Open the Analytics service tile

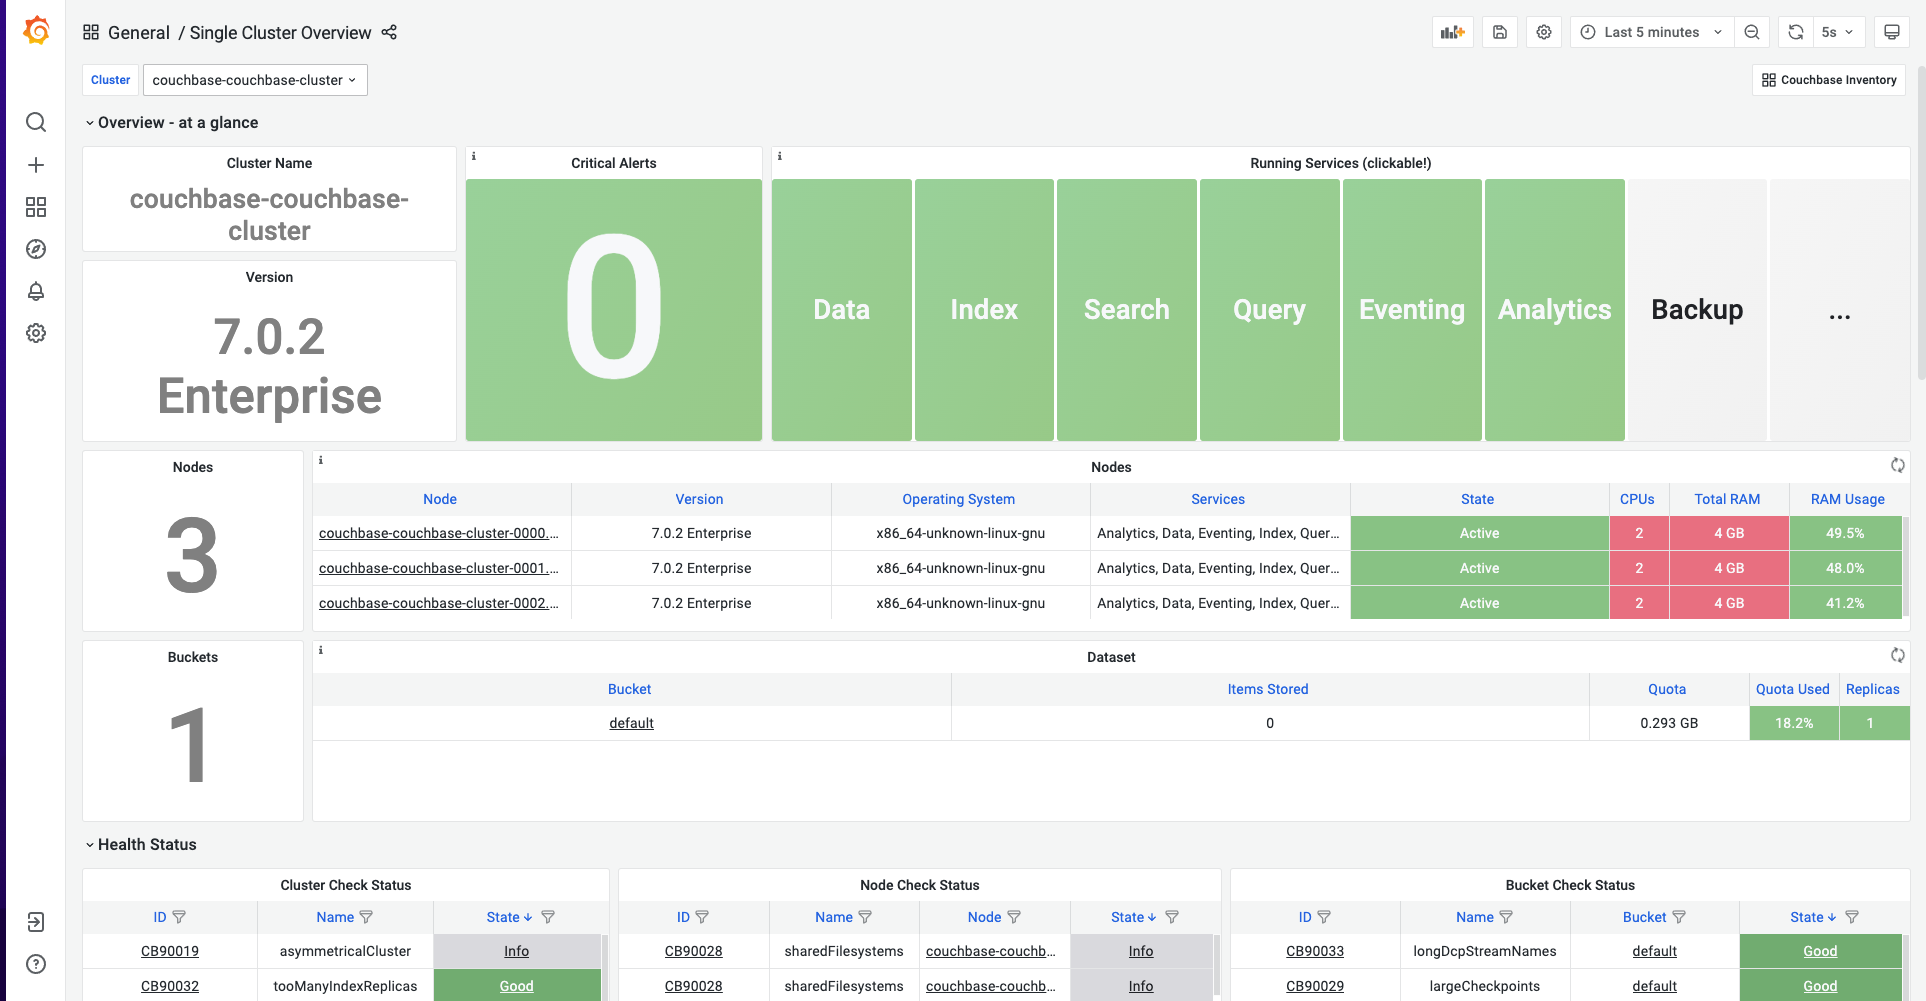click(1555, 310)
